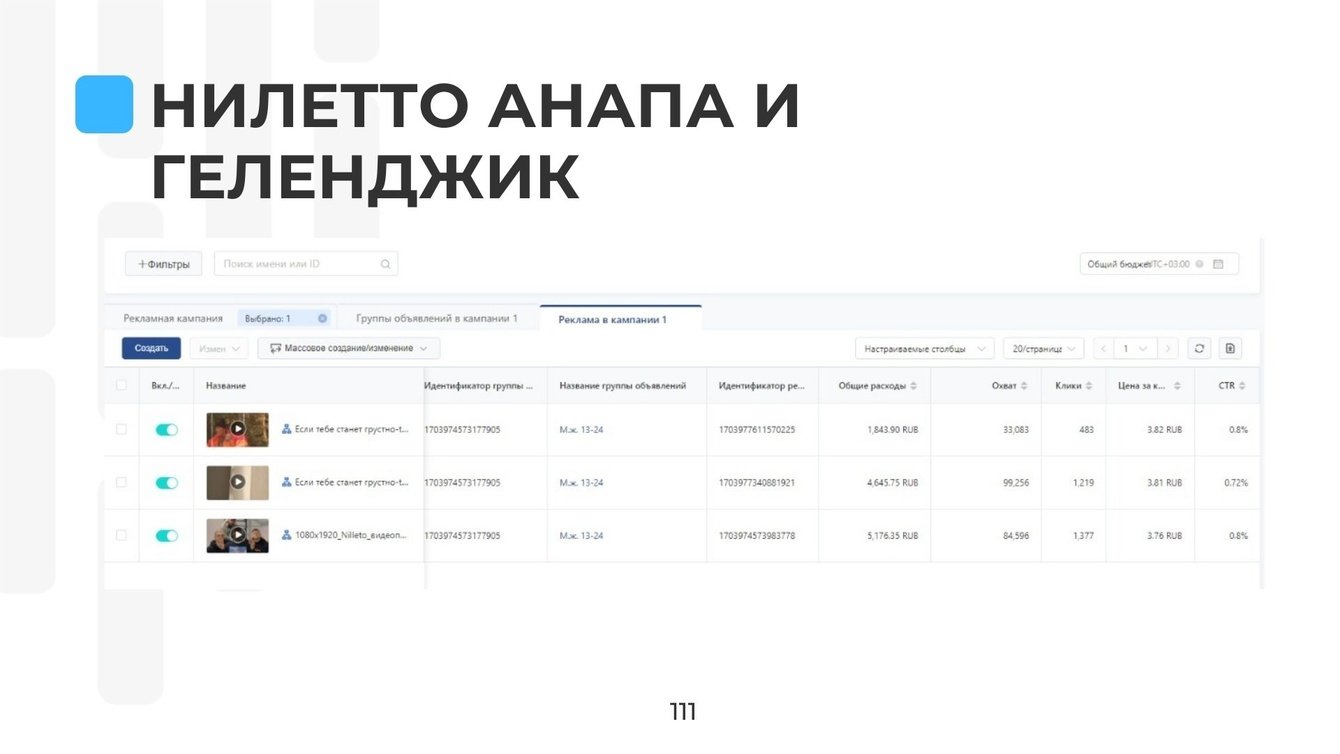Open the page number 1 dropdown
Viewport: 1340px width, 754px height.
point(1136,349)
